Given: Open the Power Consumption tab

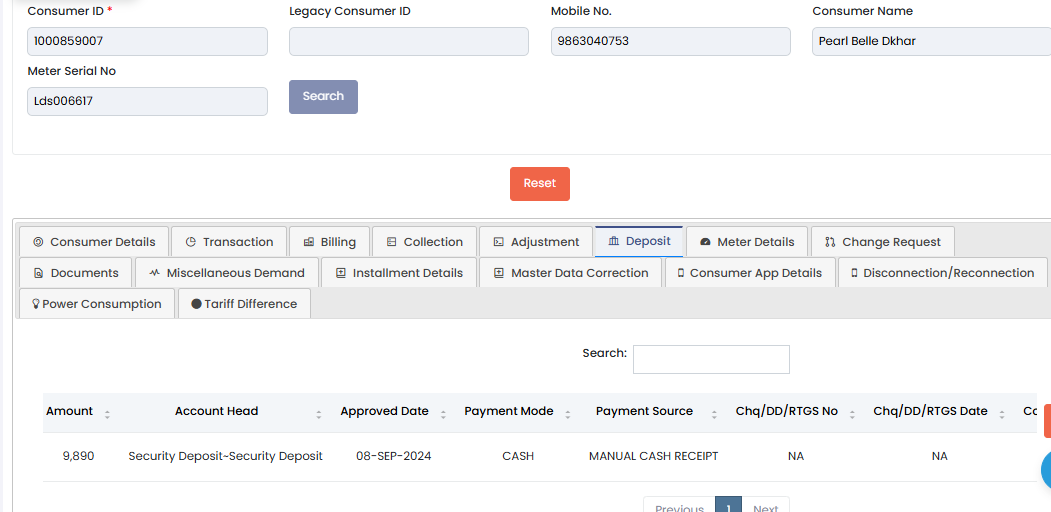Looking at the screenshot, I should tap(97, 304).
